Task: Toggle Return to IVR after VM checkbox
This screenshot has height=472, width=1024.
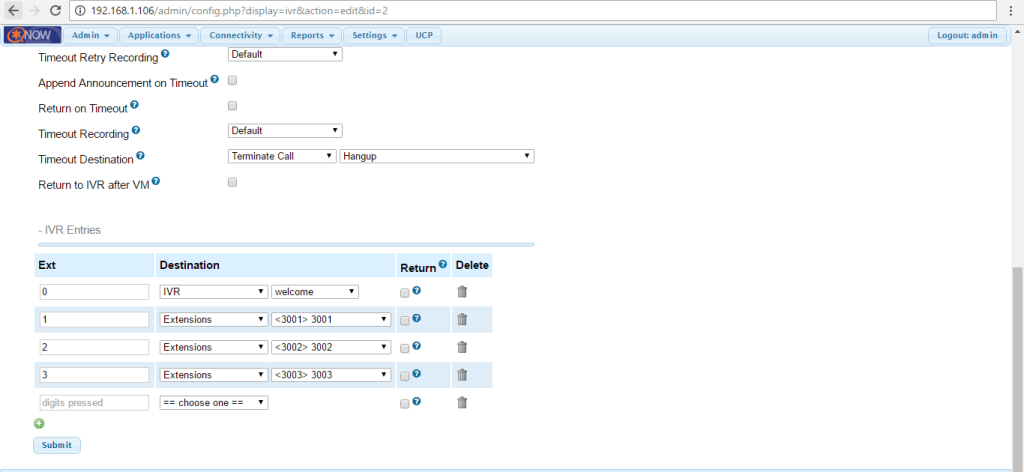Action: (232, 183)
